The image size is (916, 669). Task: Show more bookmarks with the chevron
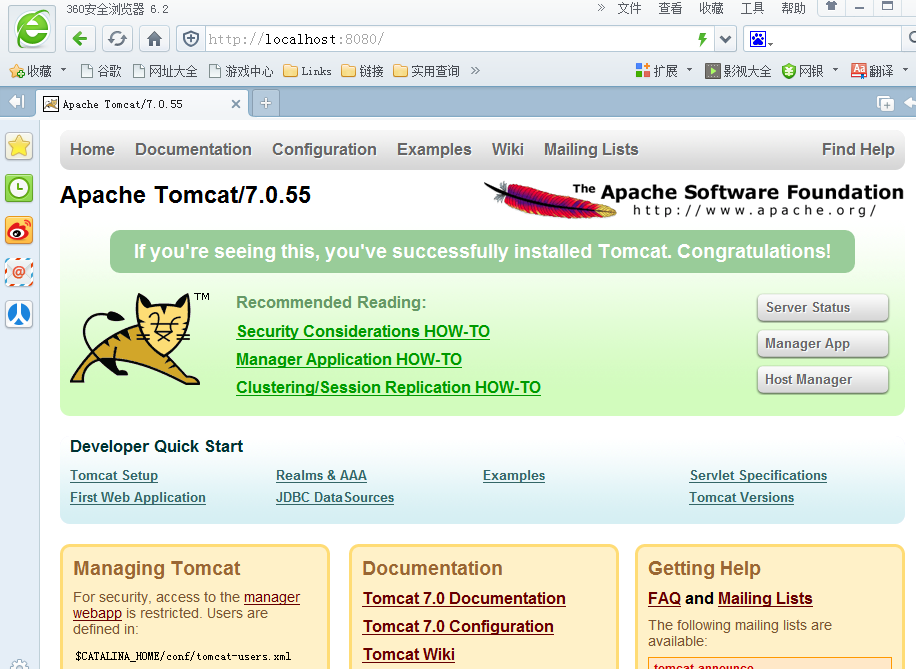point(476,71)
